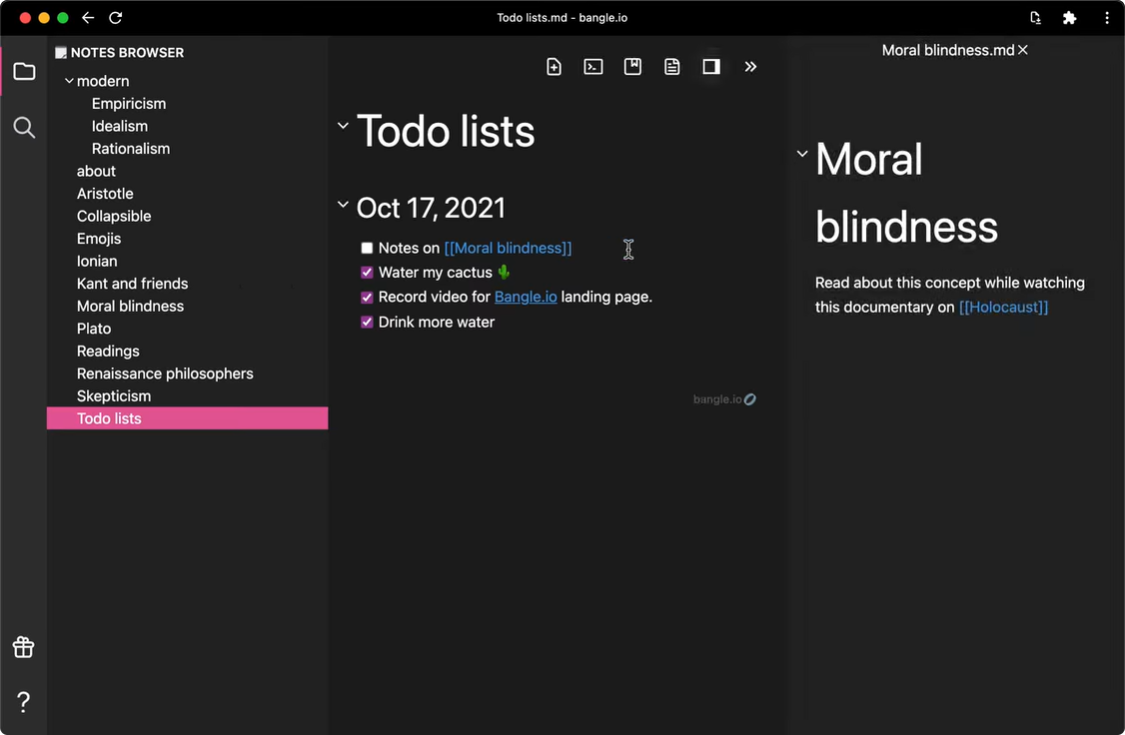Image resolution: width=1125 pixels, height=735 pixels.
Task: Toggle the split editor panel icon
Action: click(711, 67)
